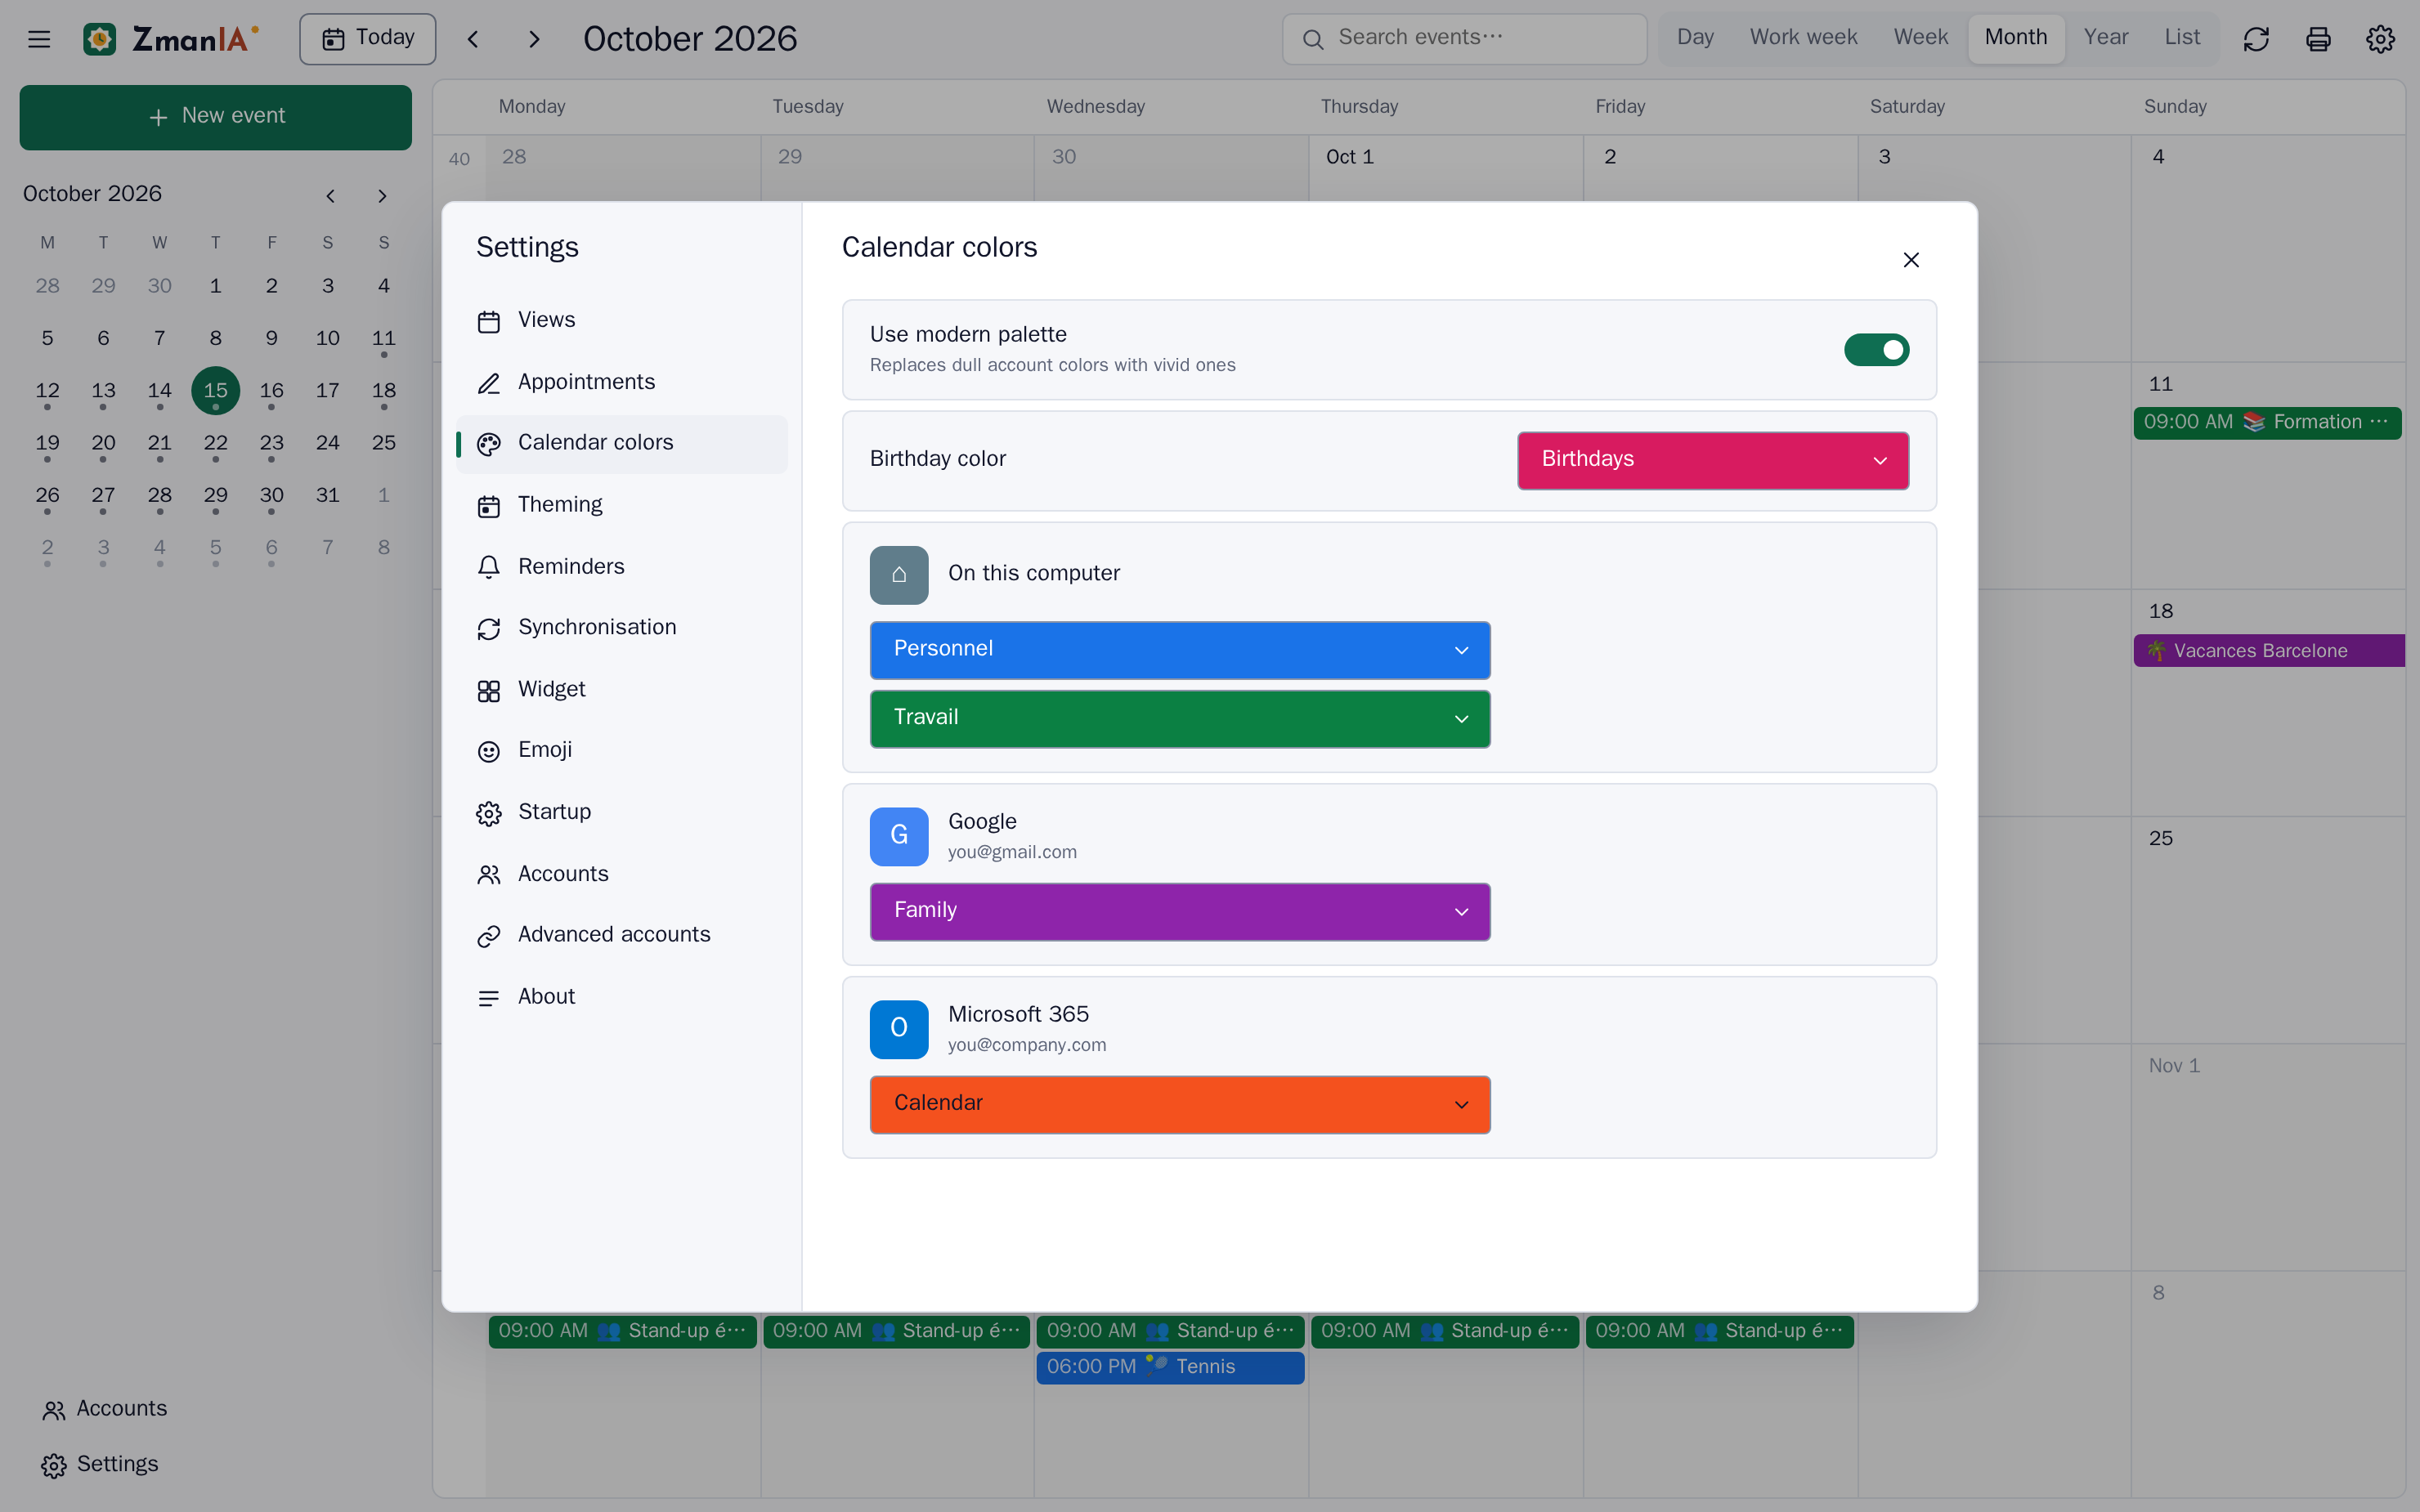
Task: Switch to Year view tab
Action: pos(2105,38)
